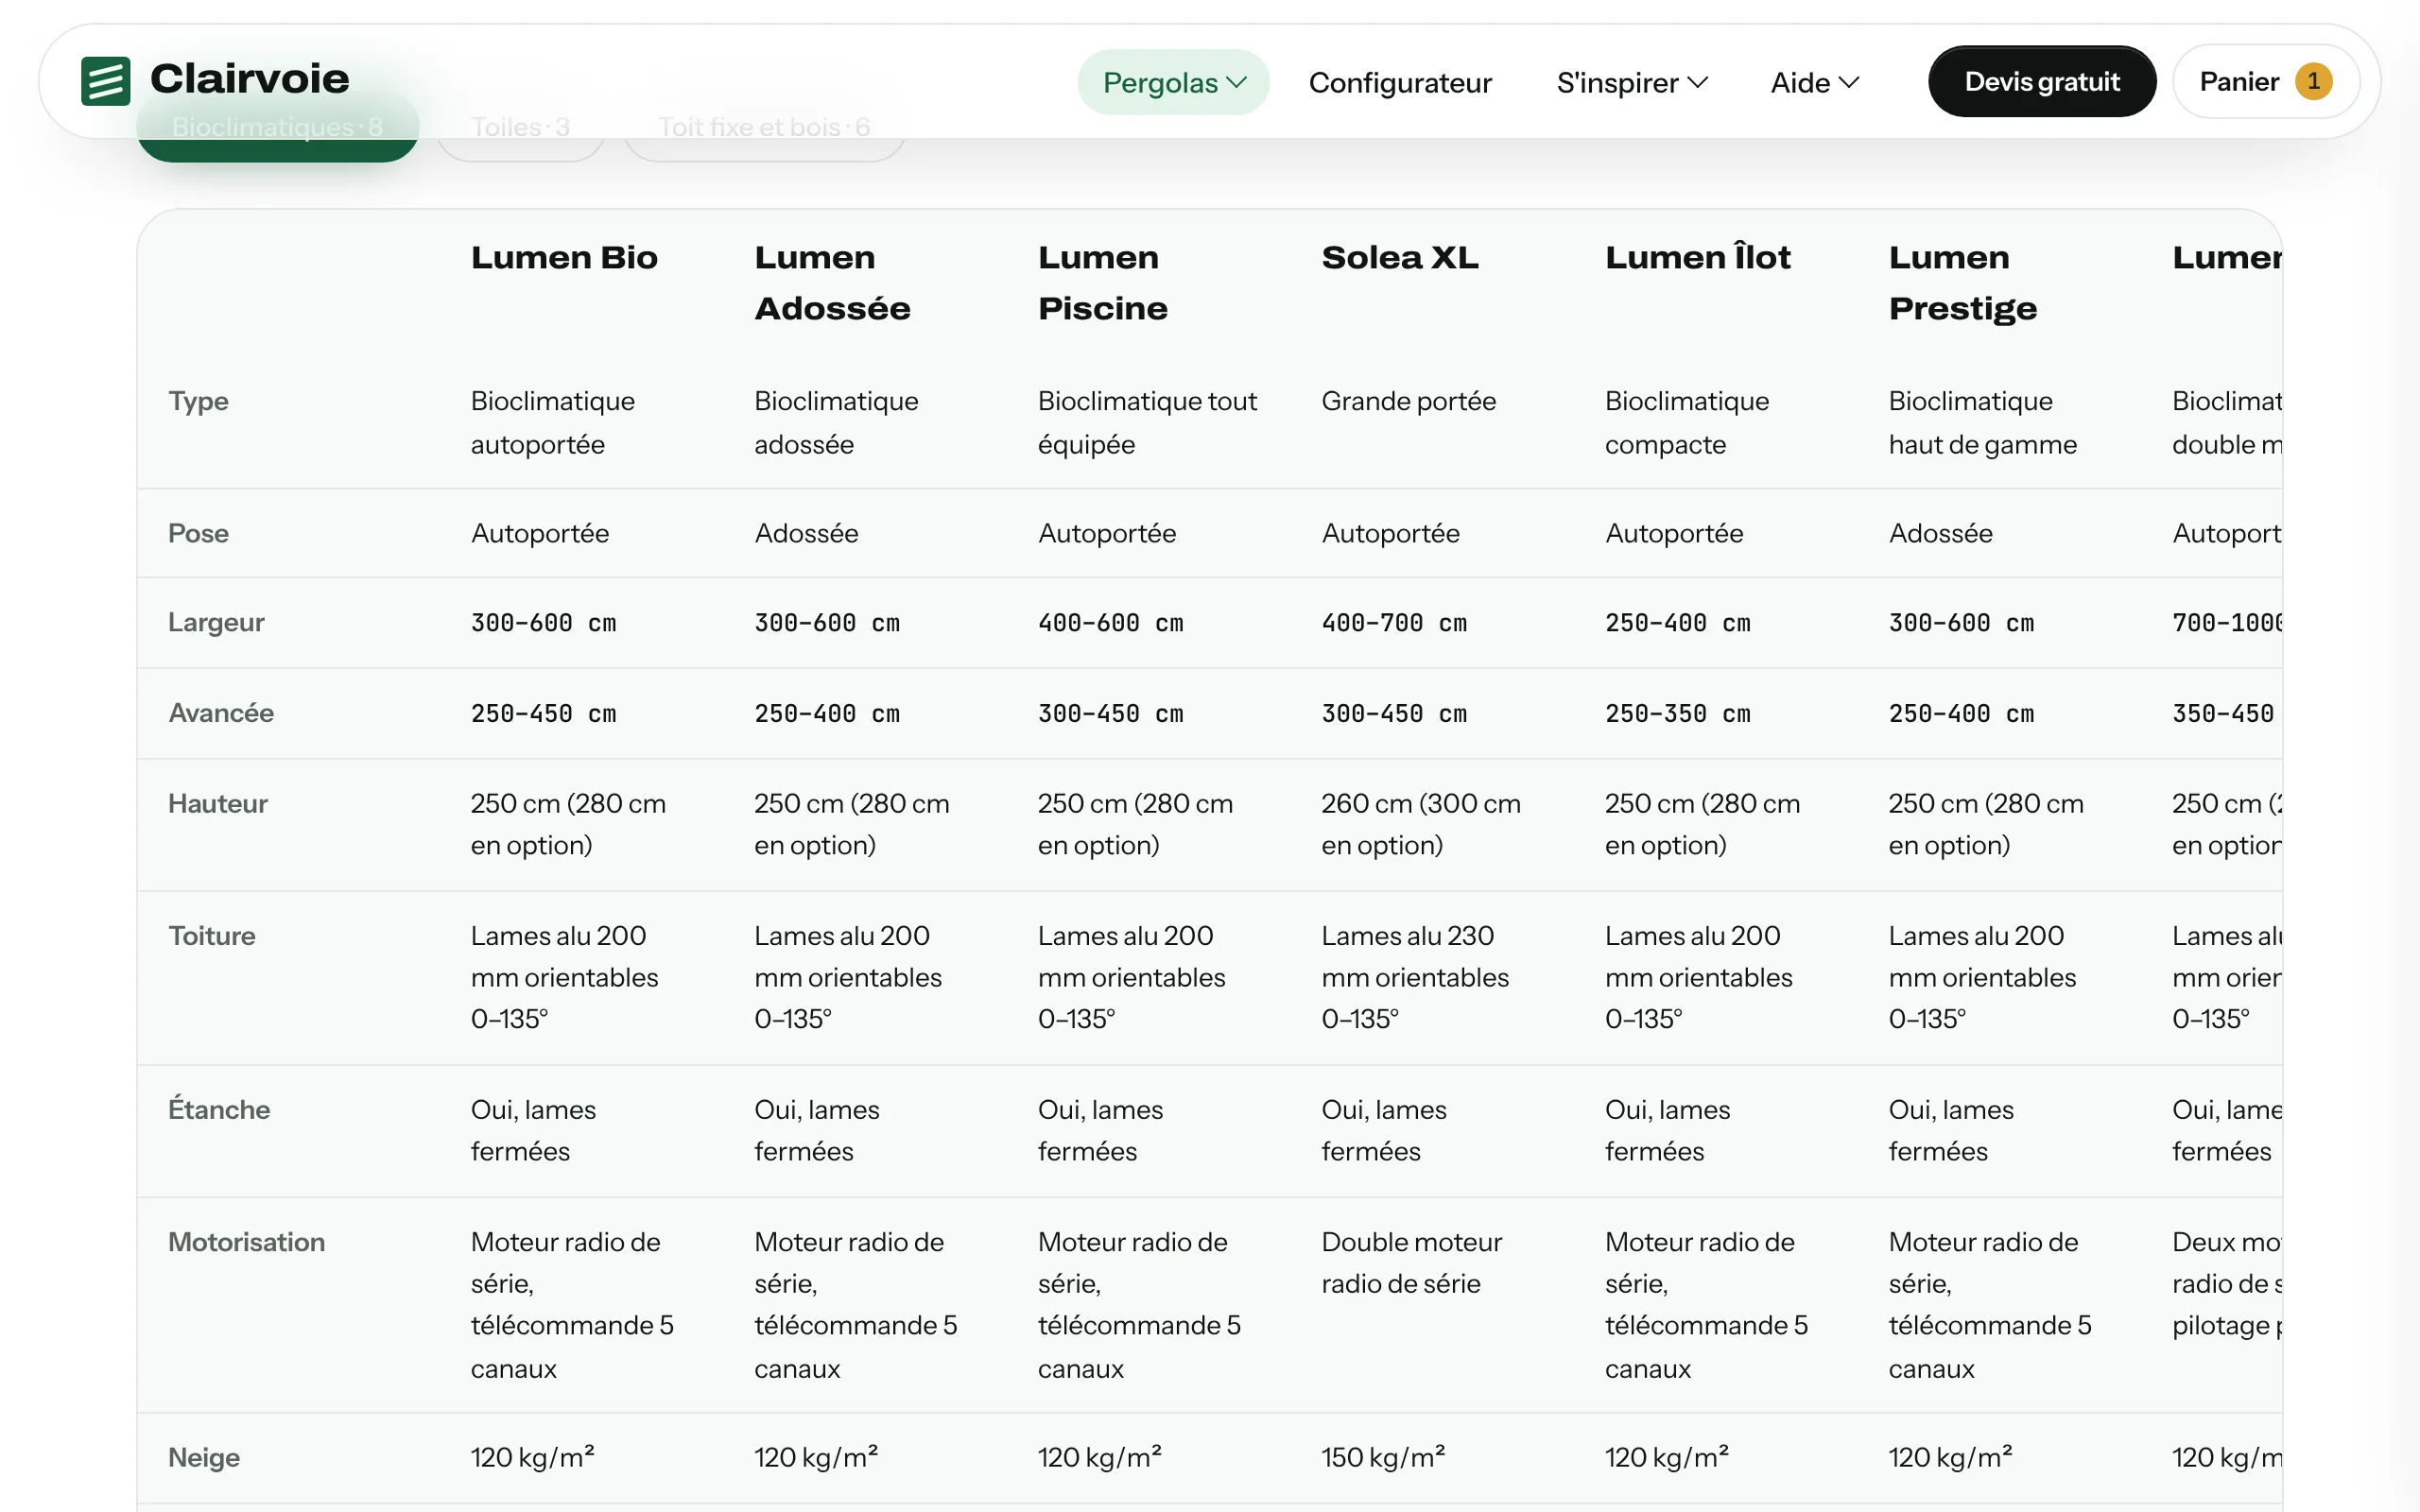Switch to Toit fixe et bois · 6 tab
The height and width of the screenshot is (1512, 2420).
click(x=764, y=128)
